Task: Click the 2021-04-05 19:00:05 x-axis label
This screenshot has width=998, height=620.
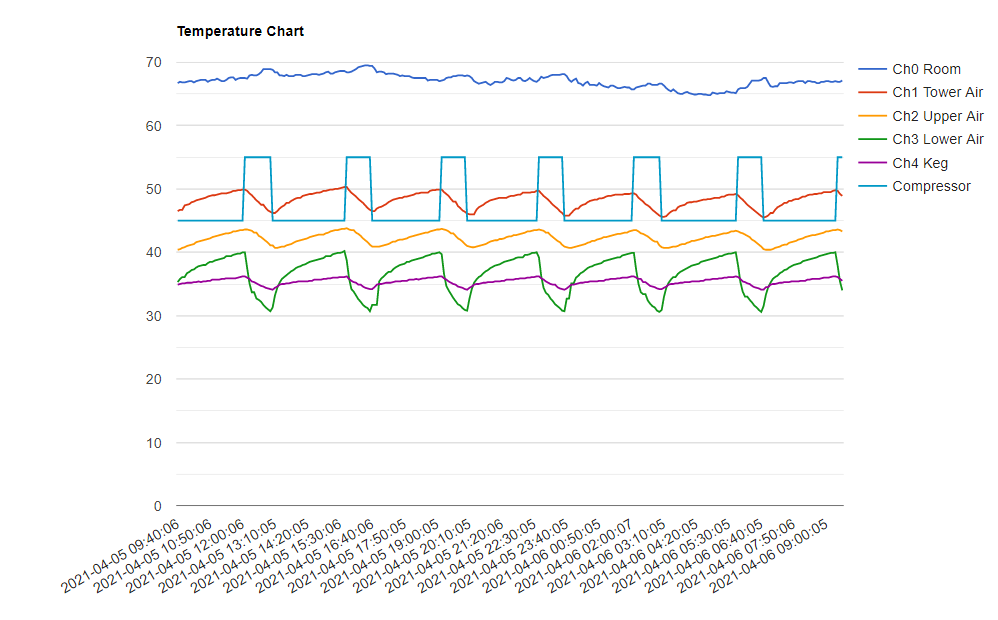Action: 380,556
